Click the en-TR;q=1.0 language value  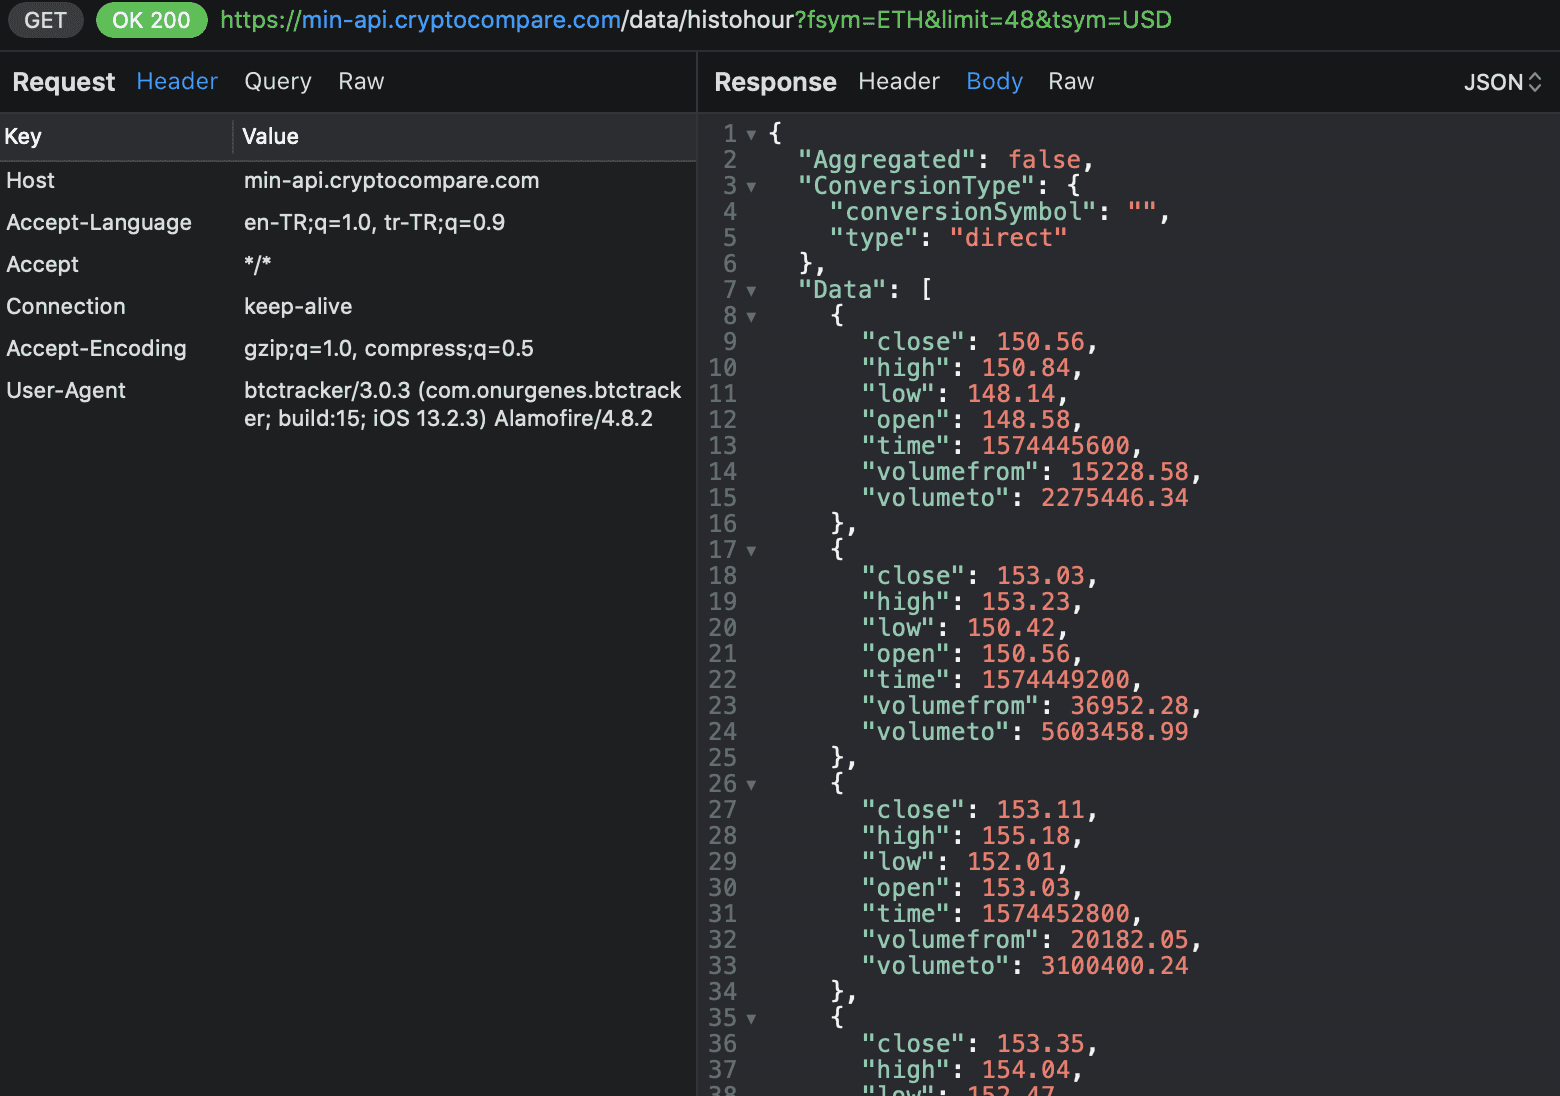click(x=374, y=222)
